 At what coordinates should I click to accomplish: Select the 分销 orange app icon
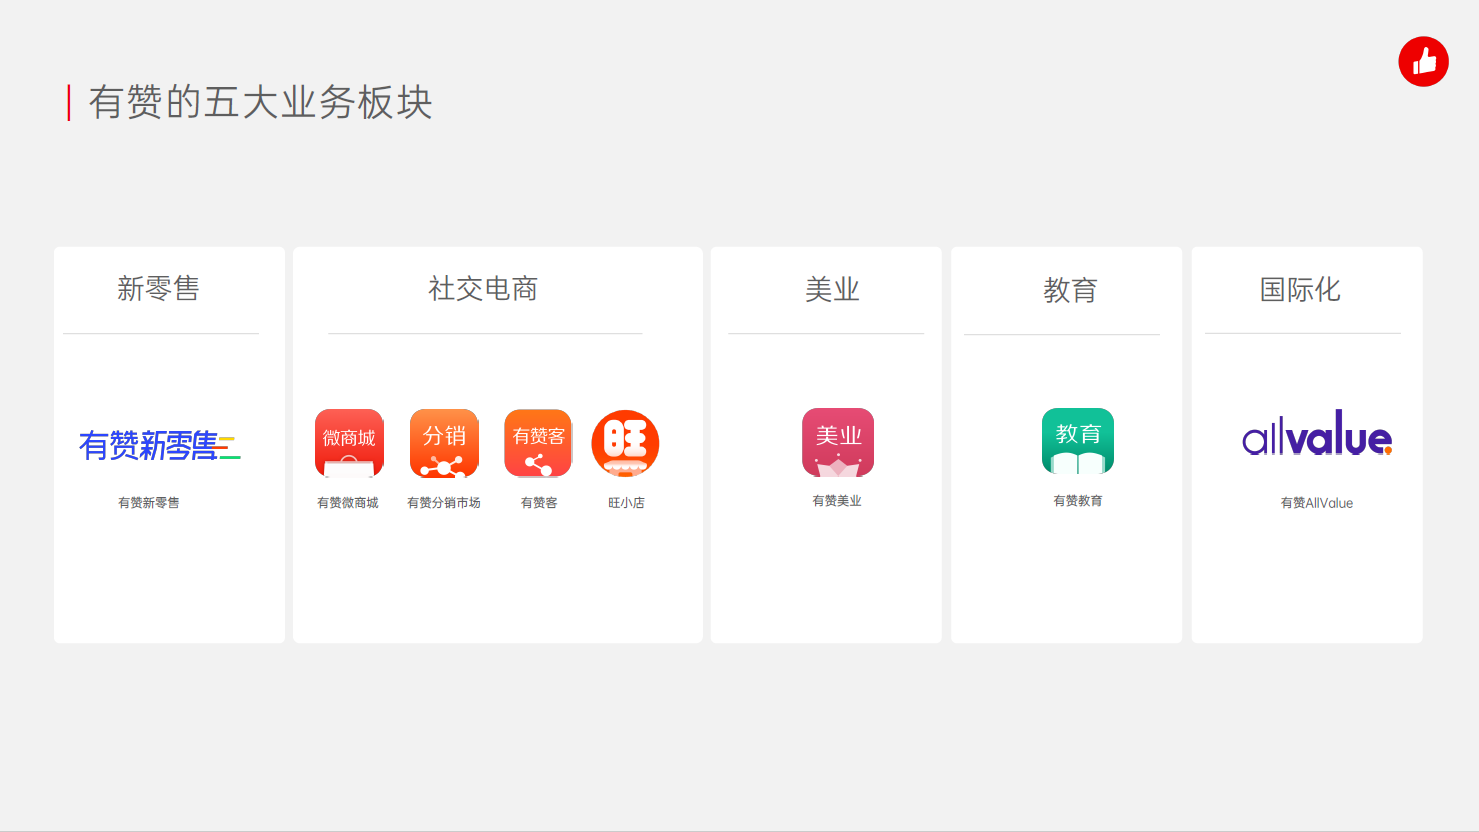point(444,443)
